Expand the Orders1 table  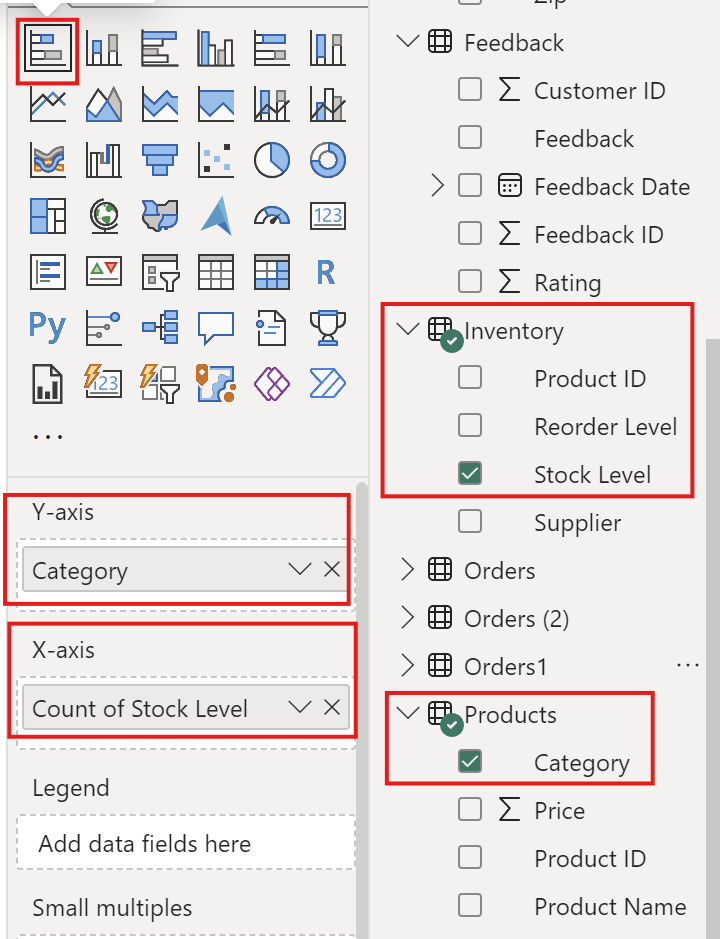click(407, 666)
